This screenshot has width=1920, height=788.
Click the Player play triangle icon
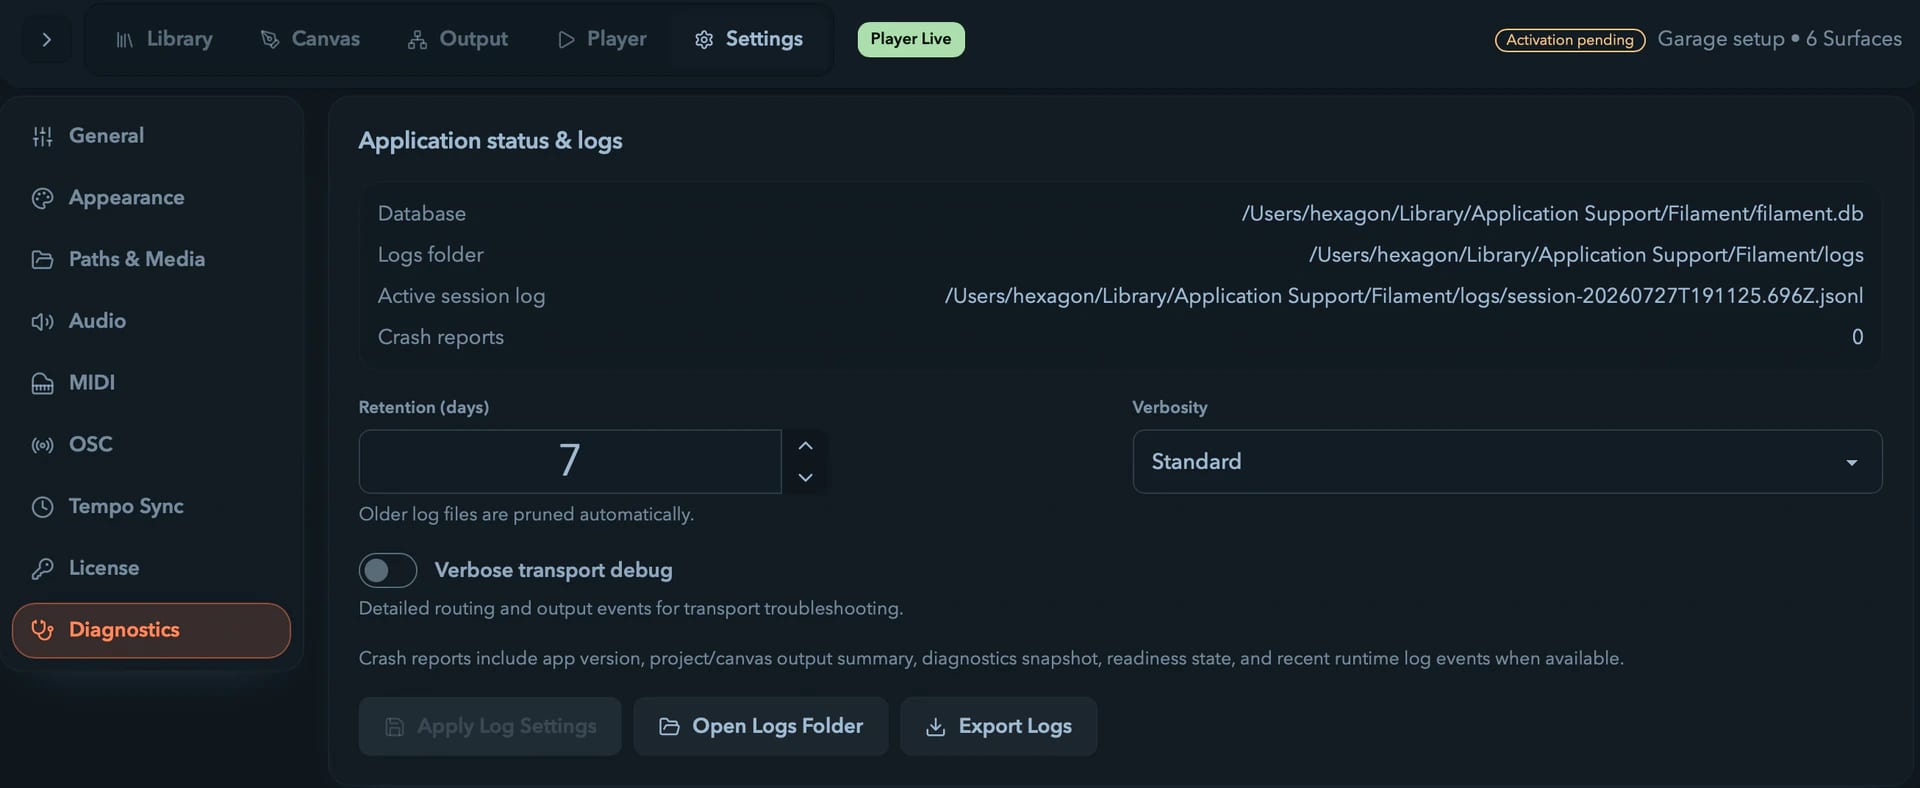(x=566, y=40)
